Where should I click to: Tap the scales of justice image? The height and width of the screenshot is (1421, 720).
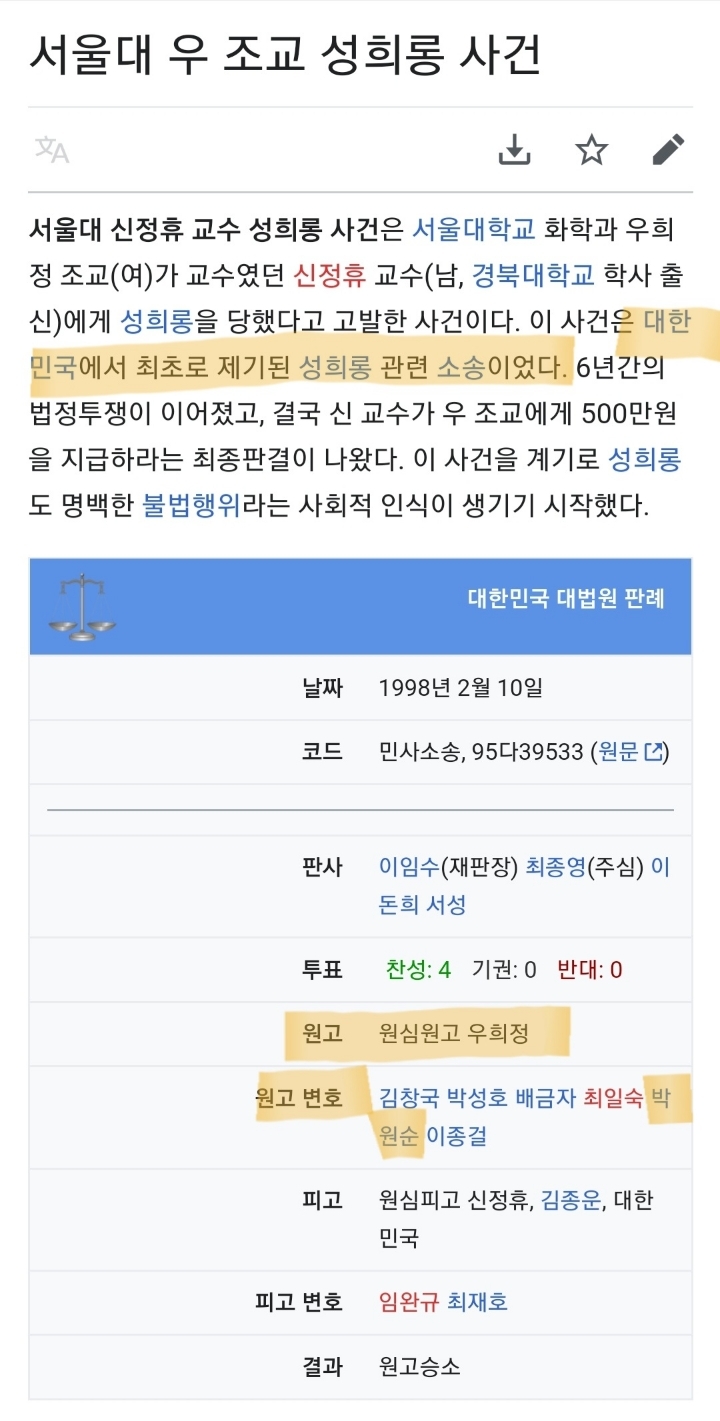[81, 606]
